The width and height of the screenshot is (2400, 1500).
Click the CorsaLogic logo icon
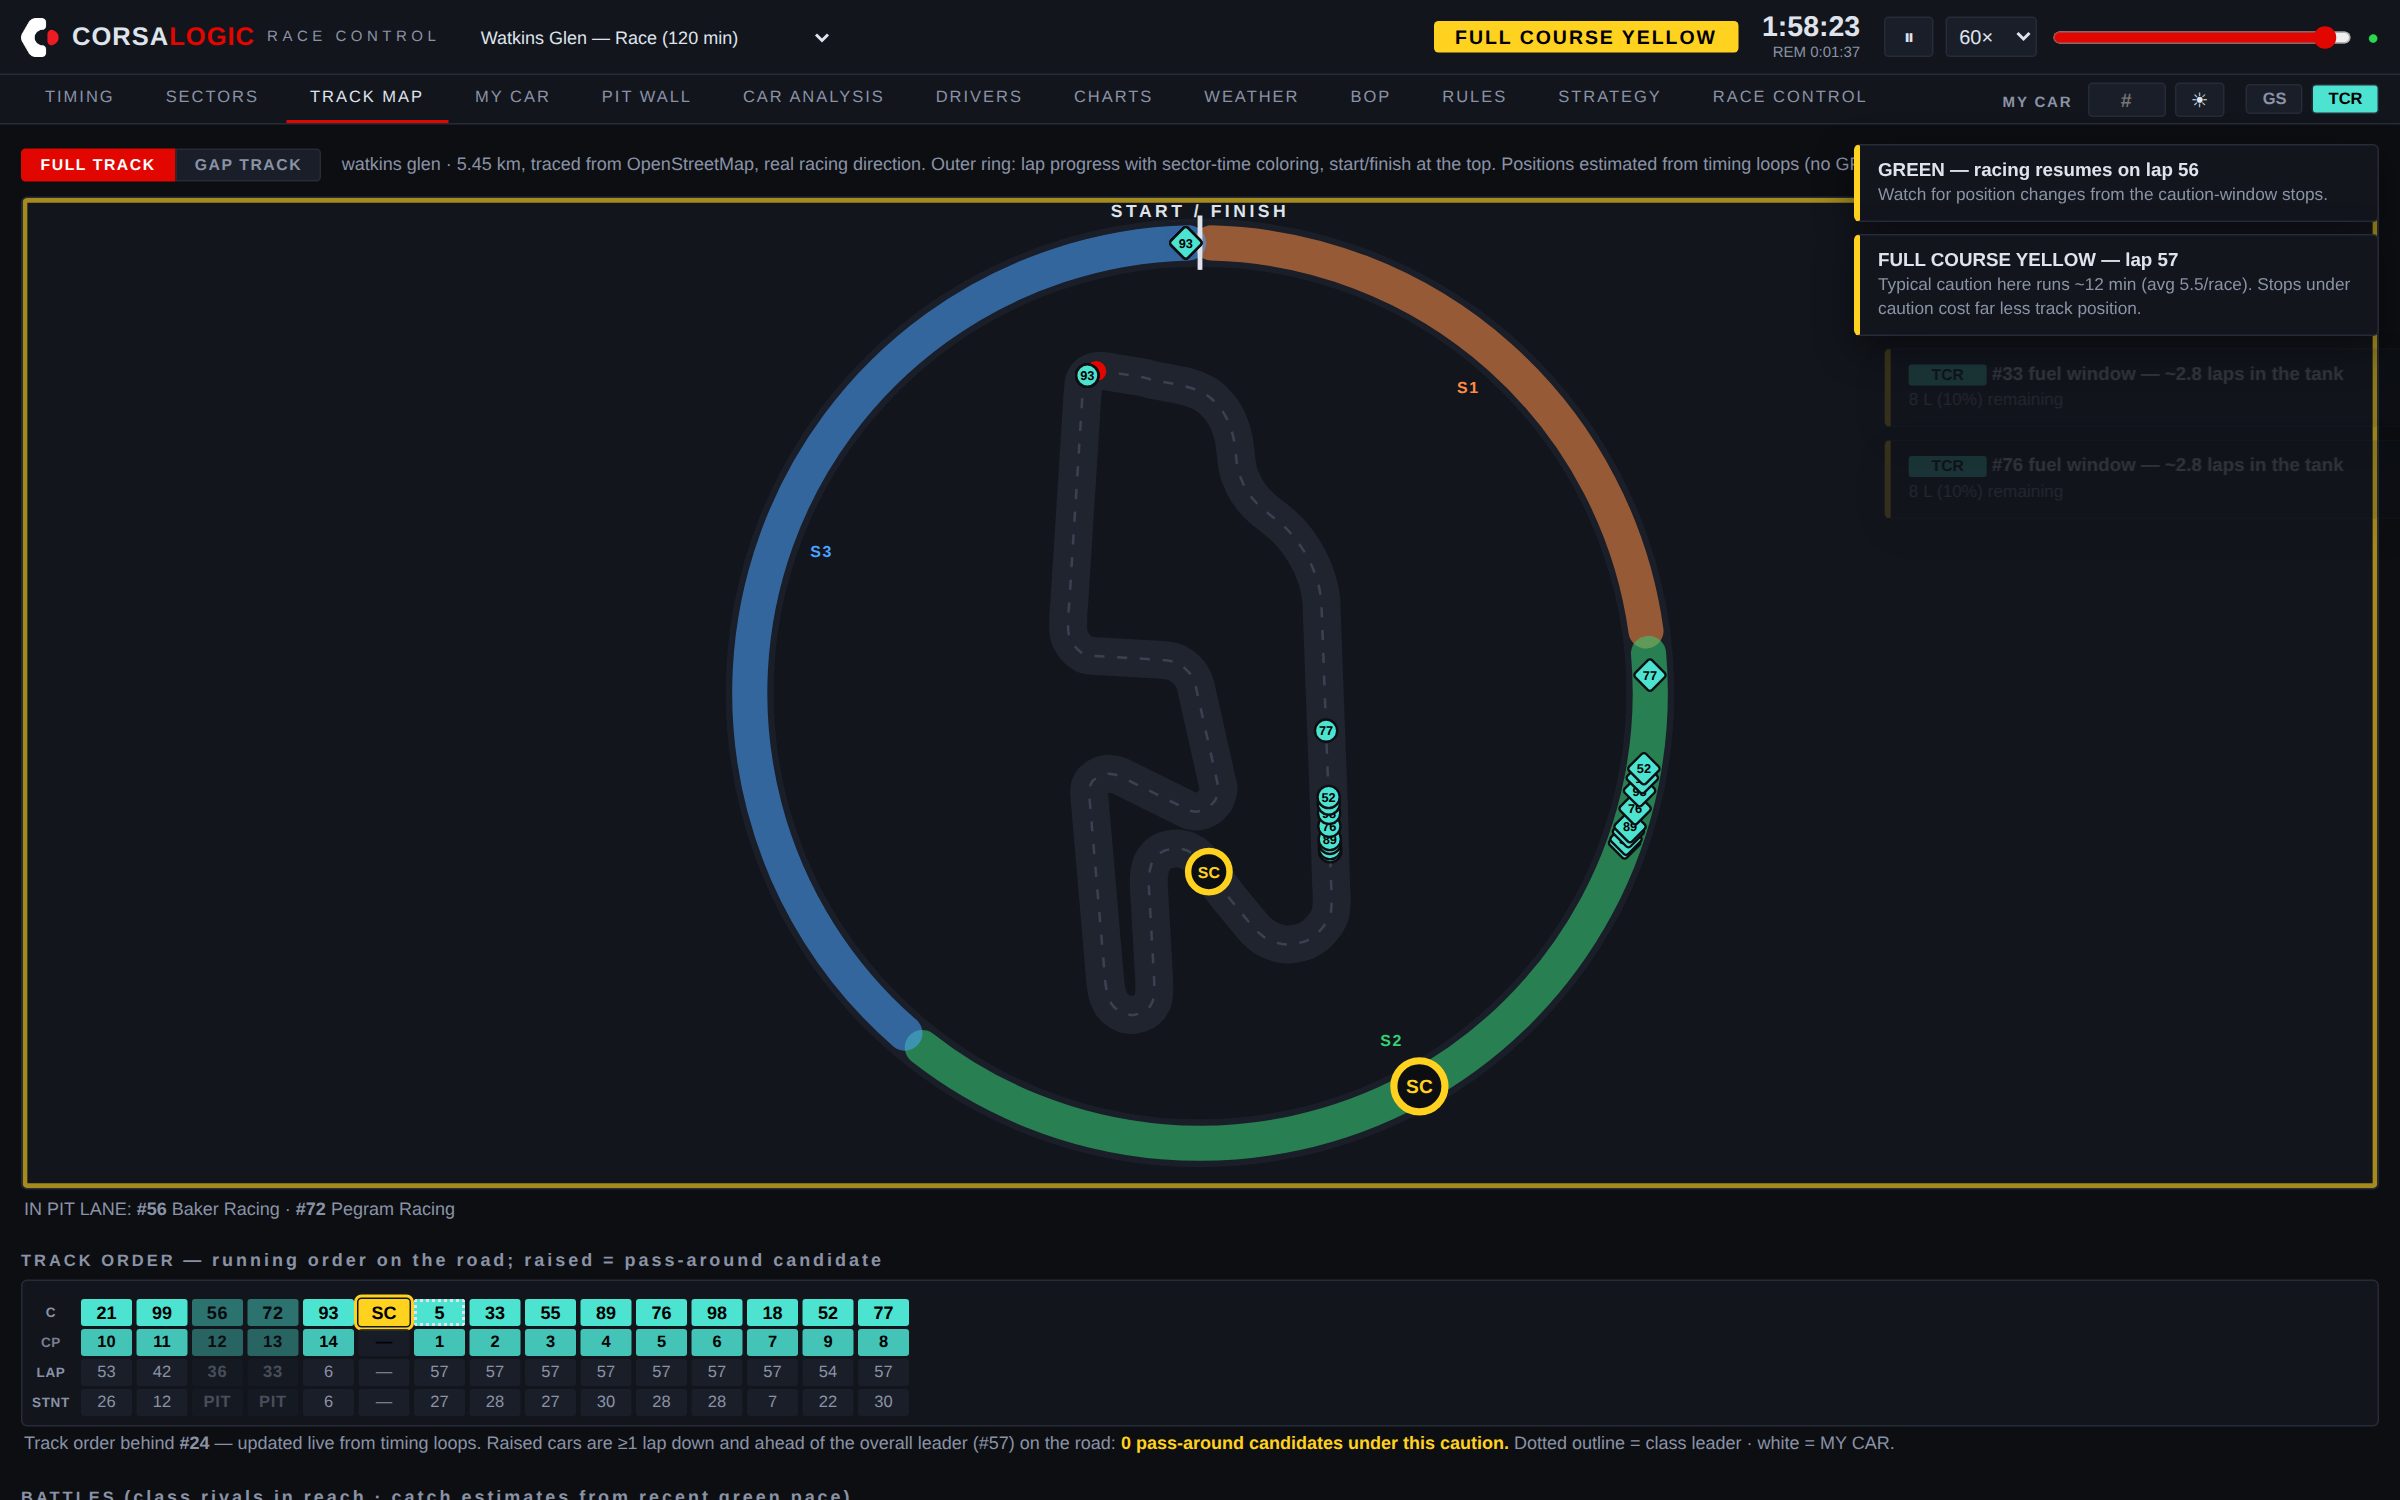[x=39, y=37]
